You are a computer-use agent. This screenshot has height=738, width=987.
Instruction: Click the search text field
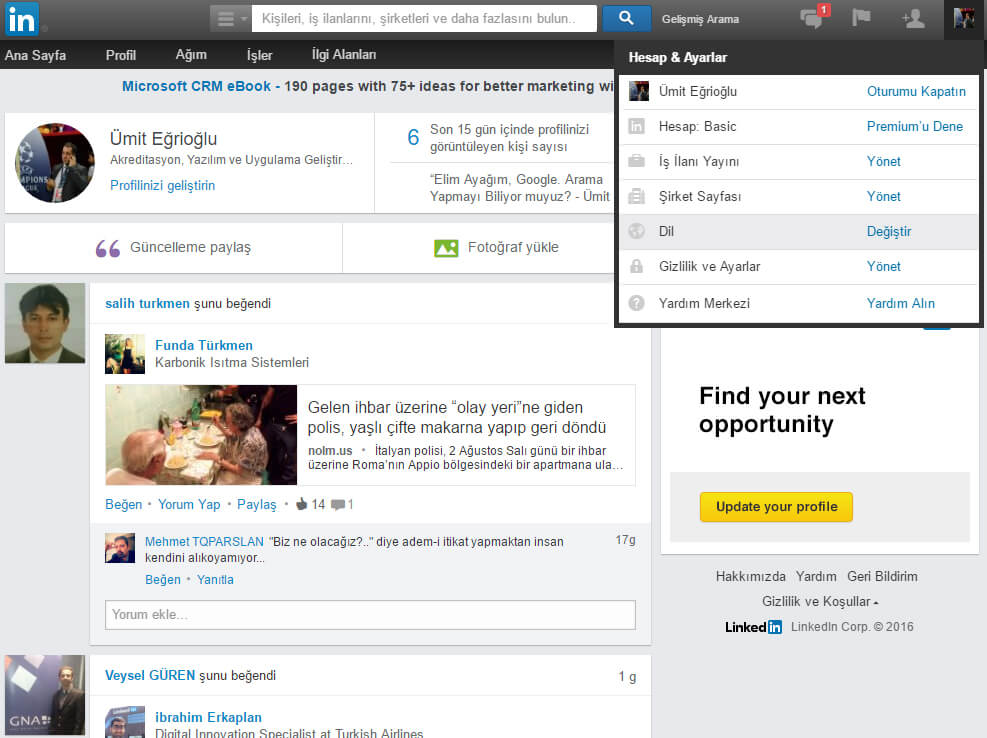click(x=424, y=19)
